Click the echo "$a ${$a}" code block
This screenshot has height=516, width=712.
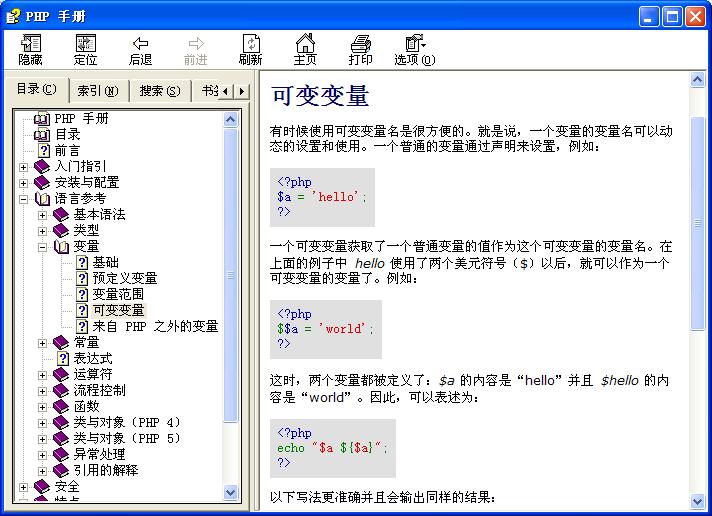click(332, 448)
